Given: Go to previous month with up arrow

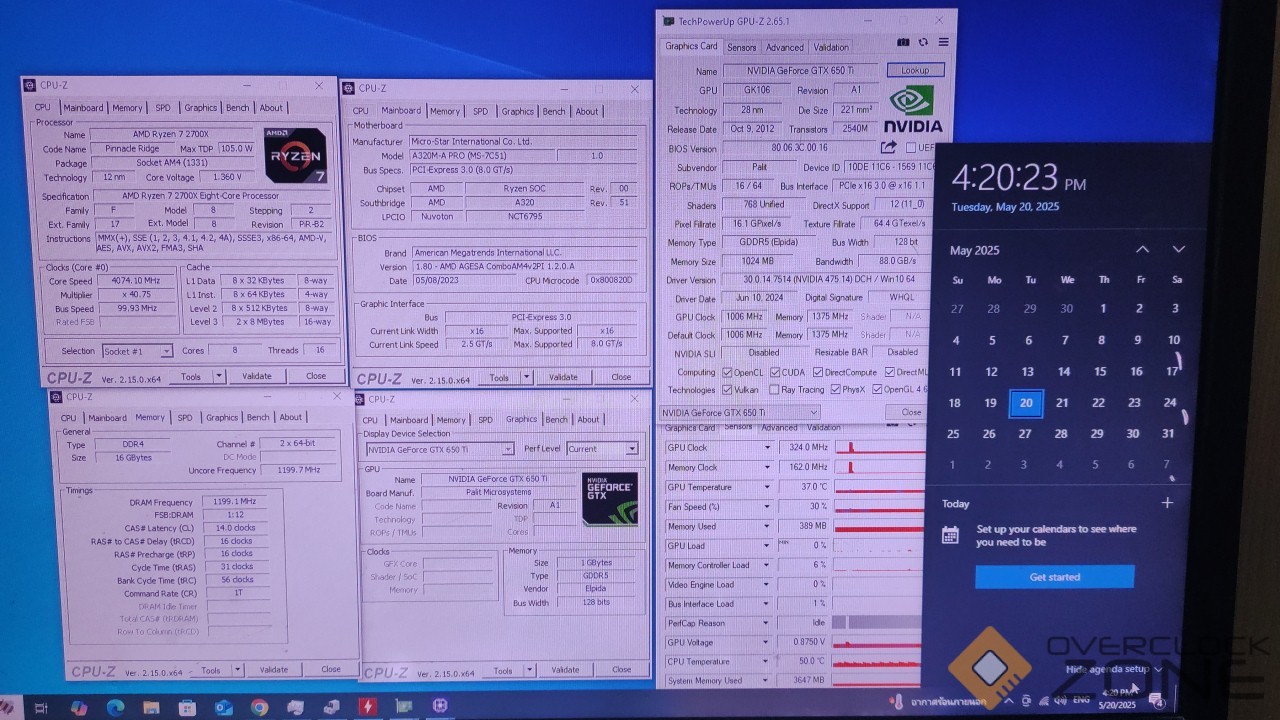Looking at the screenshot, I should pos(1142,249).
